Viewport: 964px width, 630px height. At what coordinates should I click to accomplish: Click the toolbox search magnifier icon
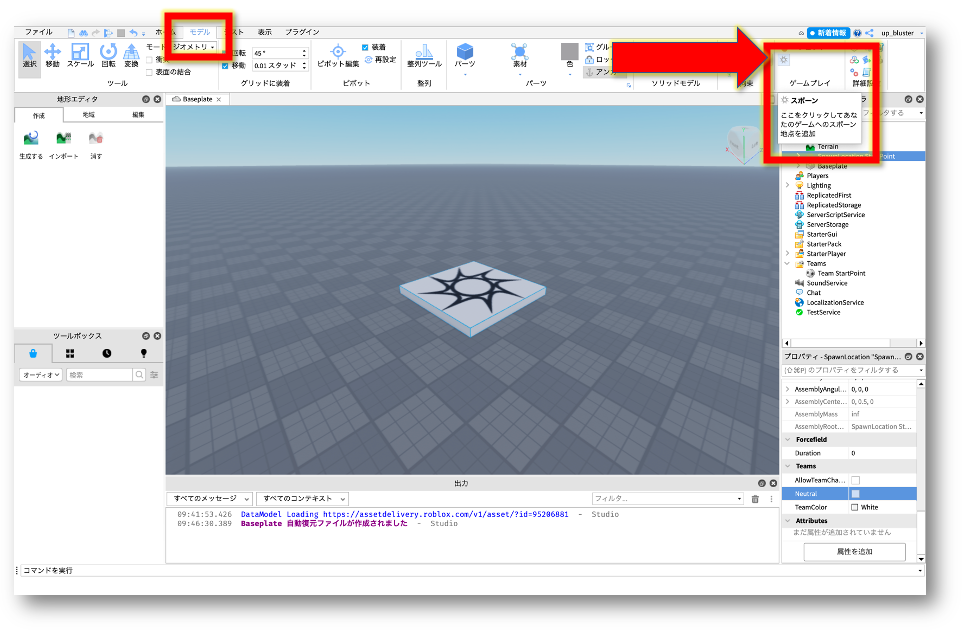click(x=140, y=374)
